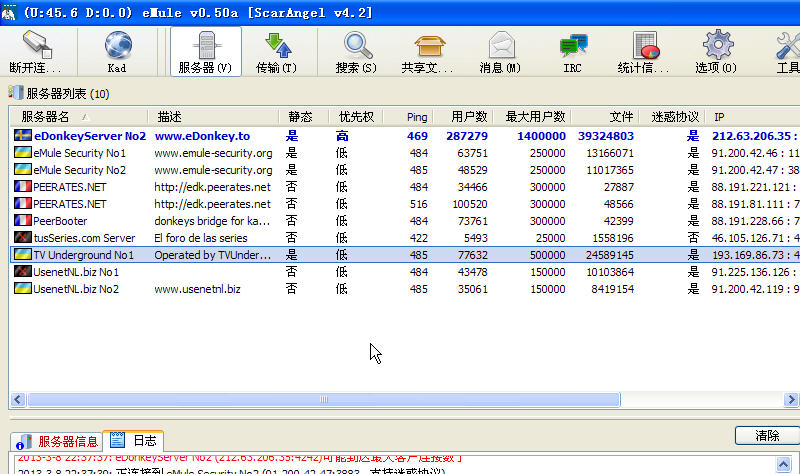This screenshot has width=800, height=474.
Task: Open the Servers (服务器) toolbar button
Action: click(206, 52)
